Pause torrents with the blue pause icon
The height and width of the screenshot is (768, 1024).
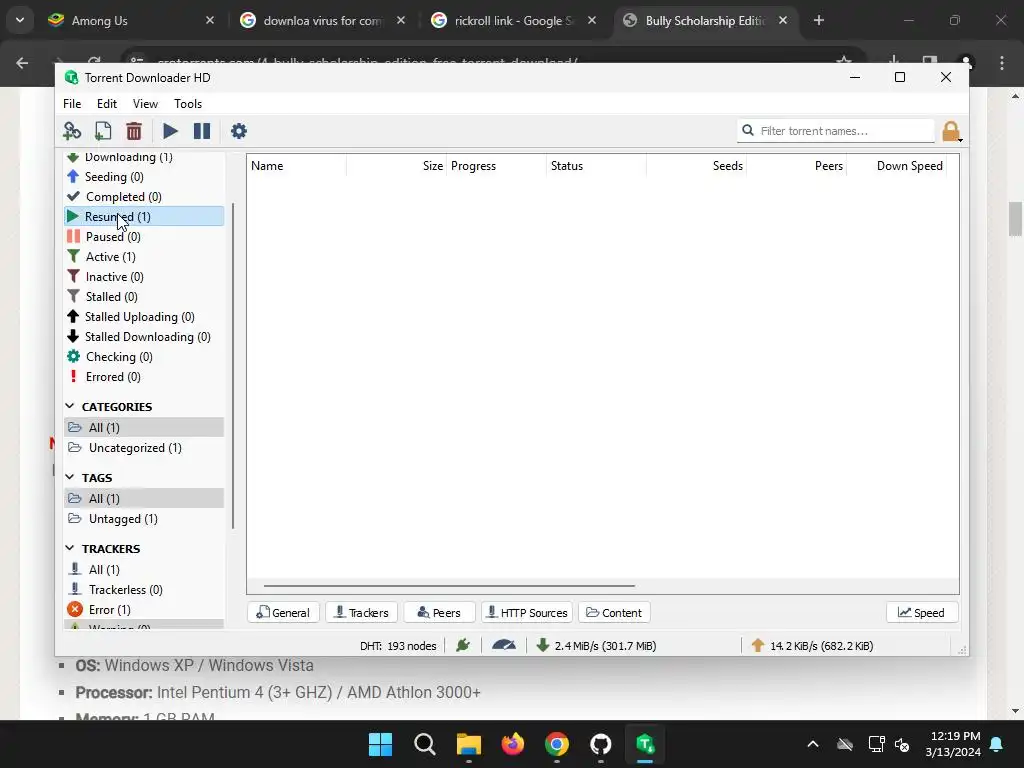202,131
